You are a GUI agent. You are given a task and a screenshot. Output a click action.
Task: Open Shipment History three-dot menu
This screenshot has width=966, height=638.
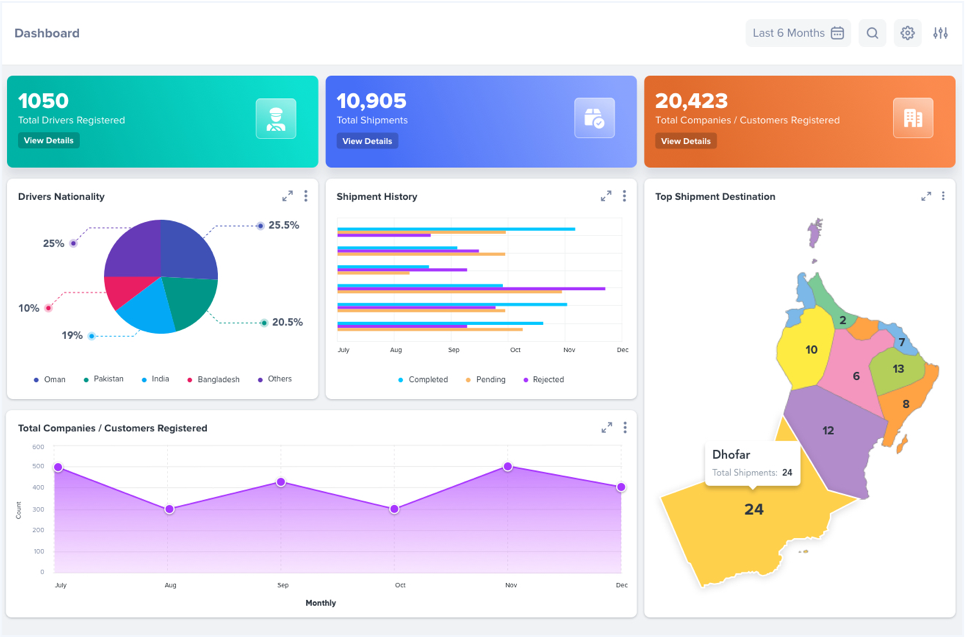click(x=624, y=196)
